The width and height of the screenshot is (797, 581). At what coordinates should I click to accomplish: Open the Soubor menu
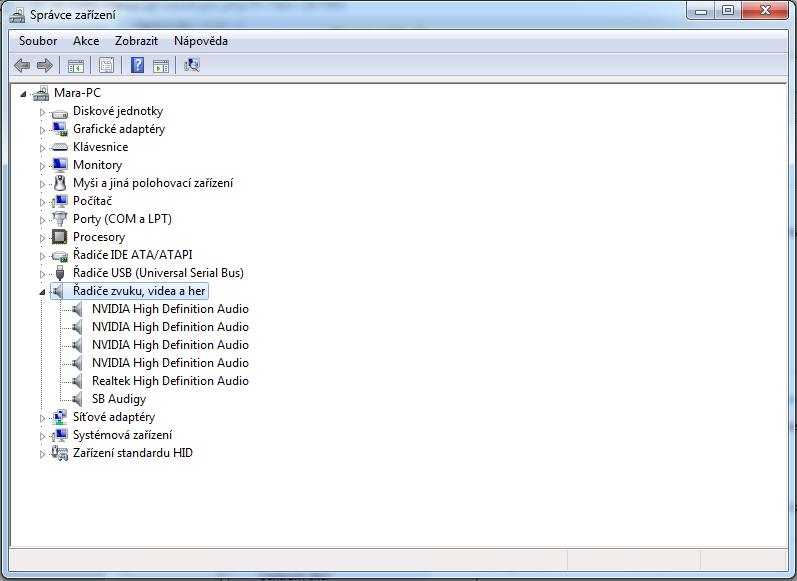[38, 41]
